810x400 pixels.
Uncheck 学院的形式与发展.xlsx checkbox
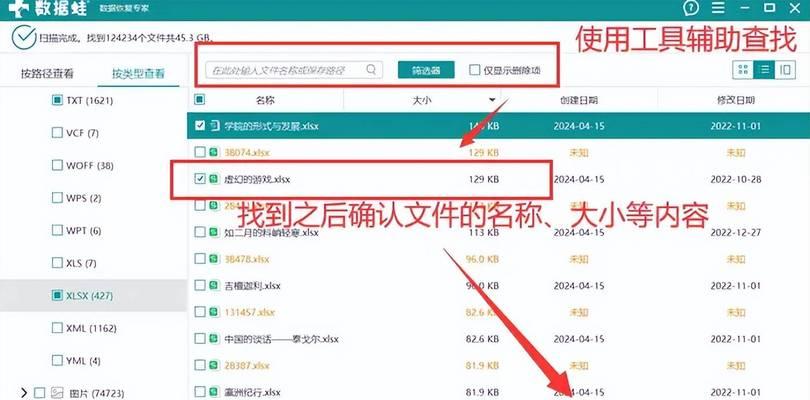pos(199,126)
